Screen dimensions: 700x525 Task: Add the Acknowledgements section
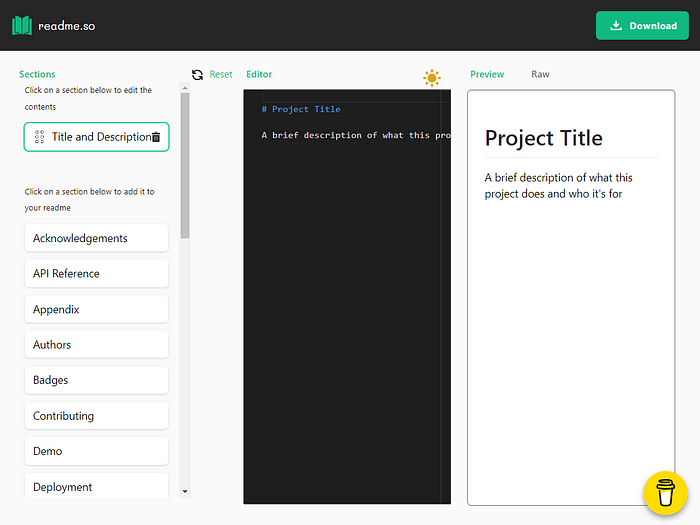coord(96,238)
